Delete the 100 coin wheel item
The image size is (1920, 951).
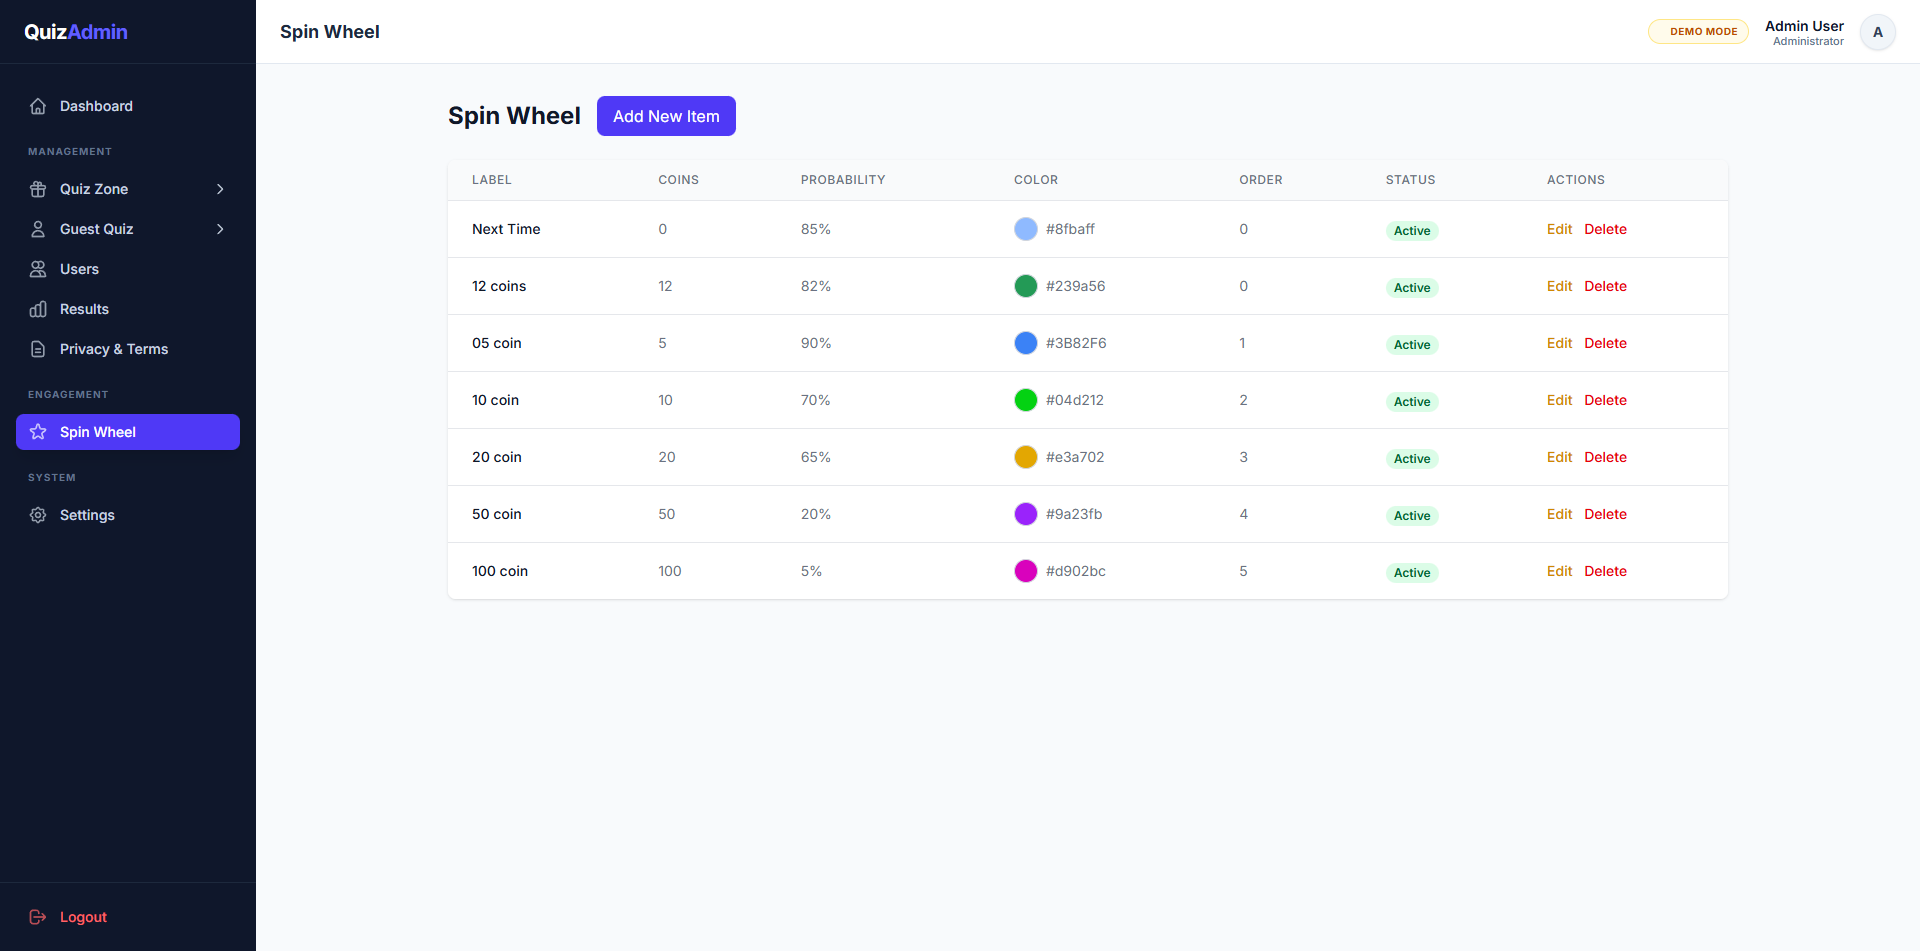pyautogui.click(x=1605, y=571)
